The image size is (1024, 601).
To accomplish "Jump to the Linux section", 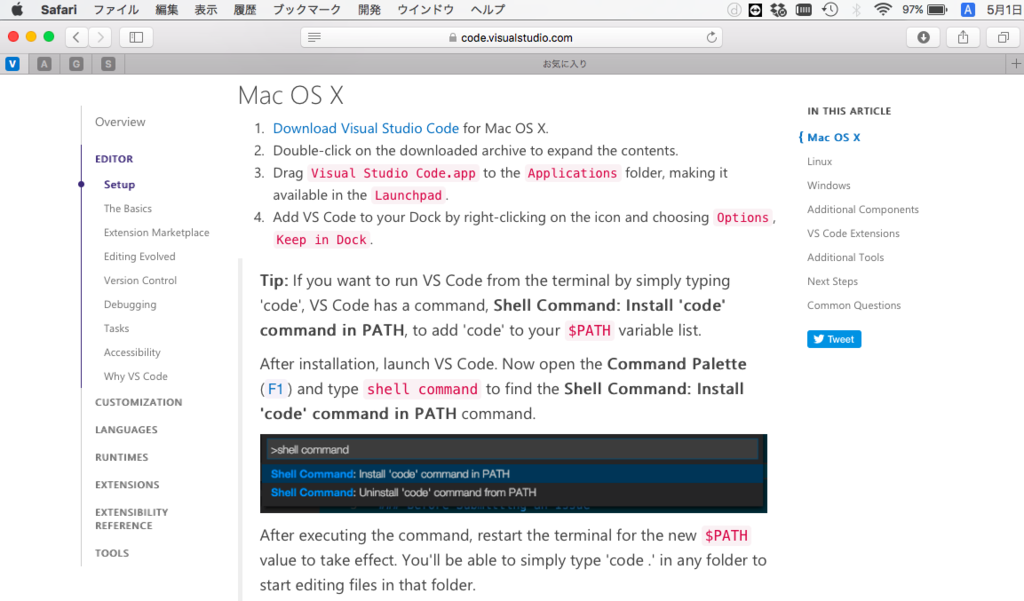I will click(819, 161).
